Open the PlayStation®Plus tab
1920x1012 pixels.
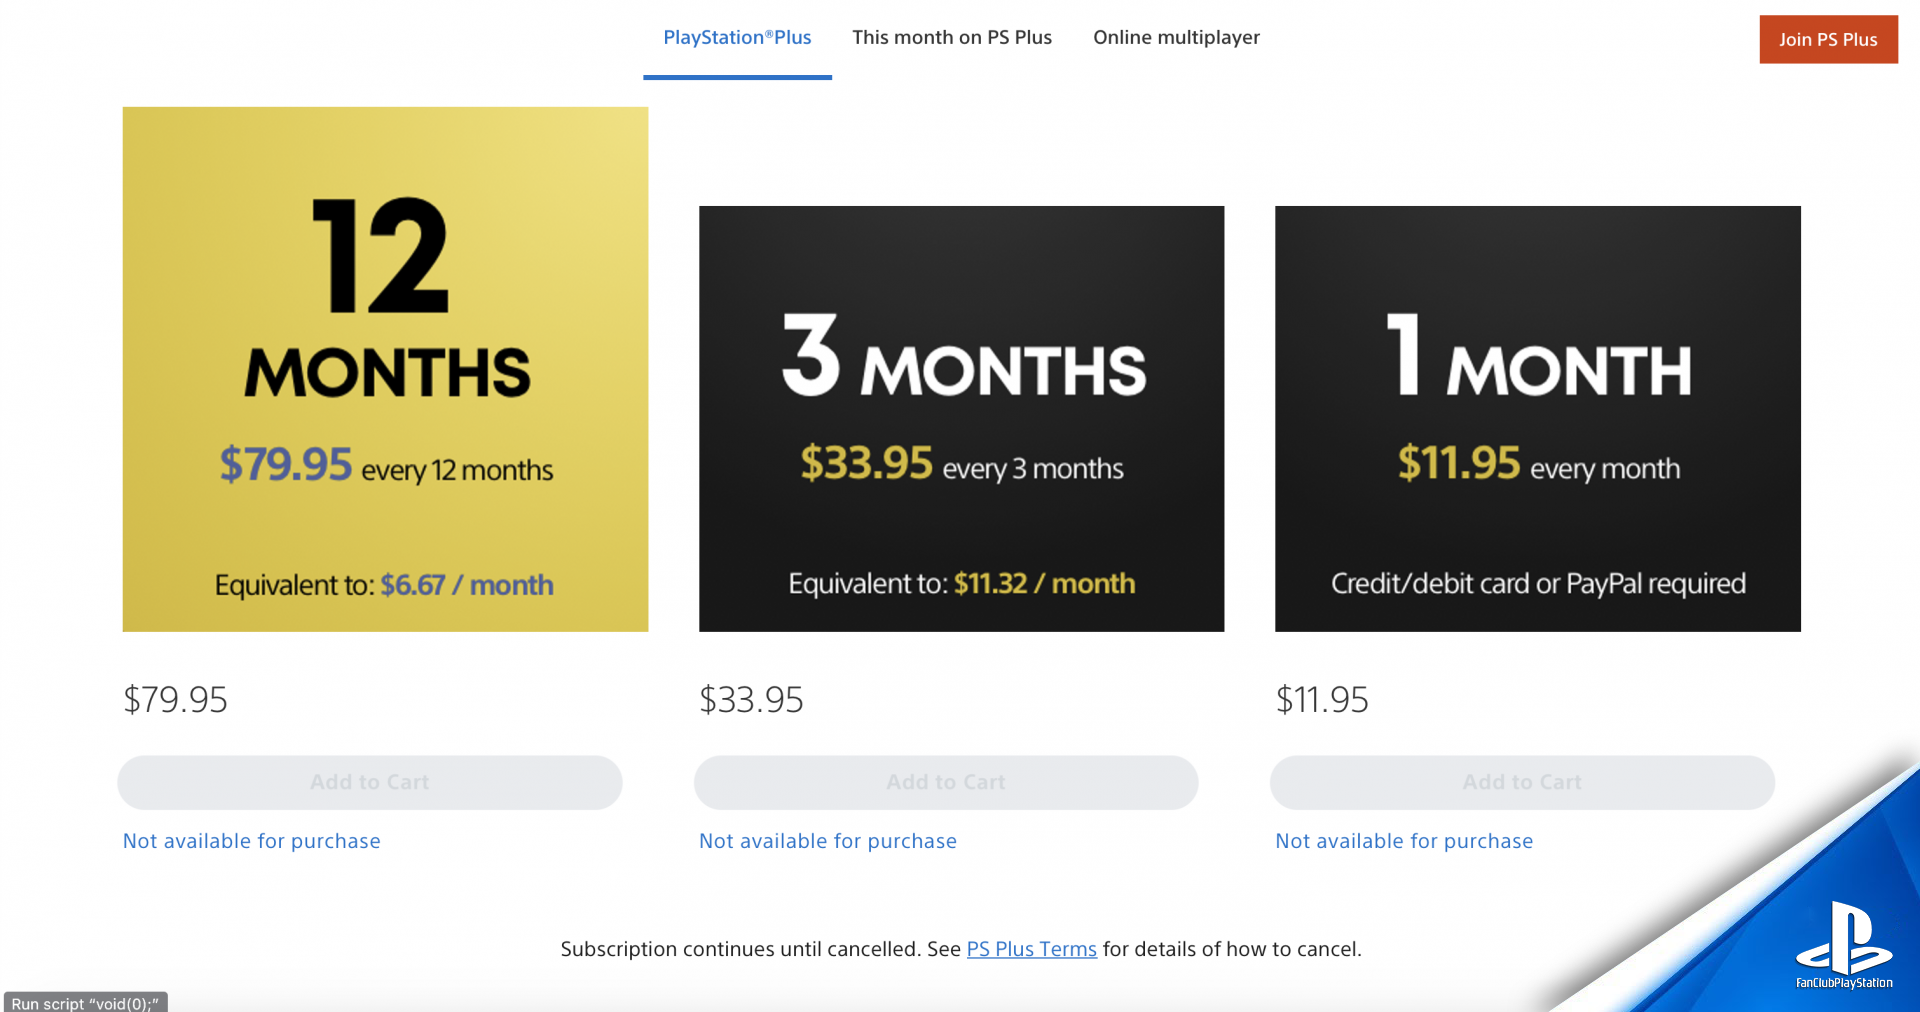pyautogui.click(x=737, y=38)
